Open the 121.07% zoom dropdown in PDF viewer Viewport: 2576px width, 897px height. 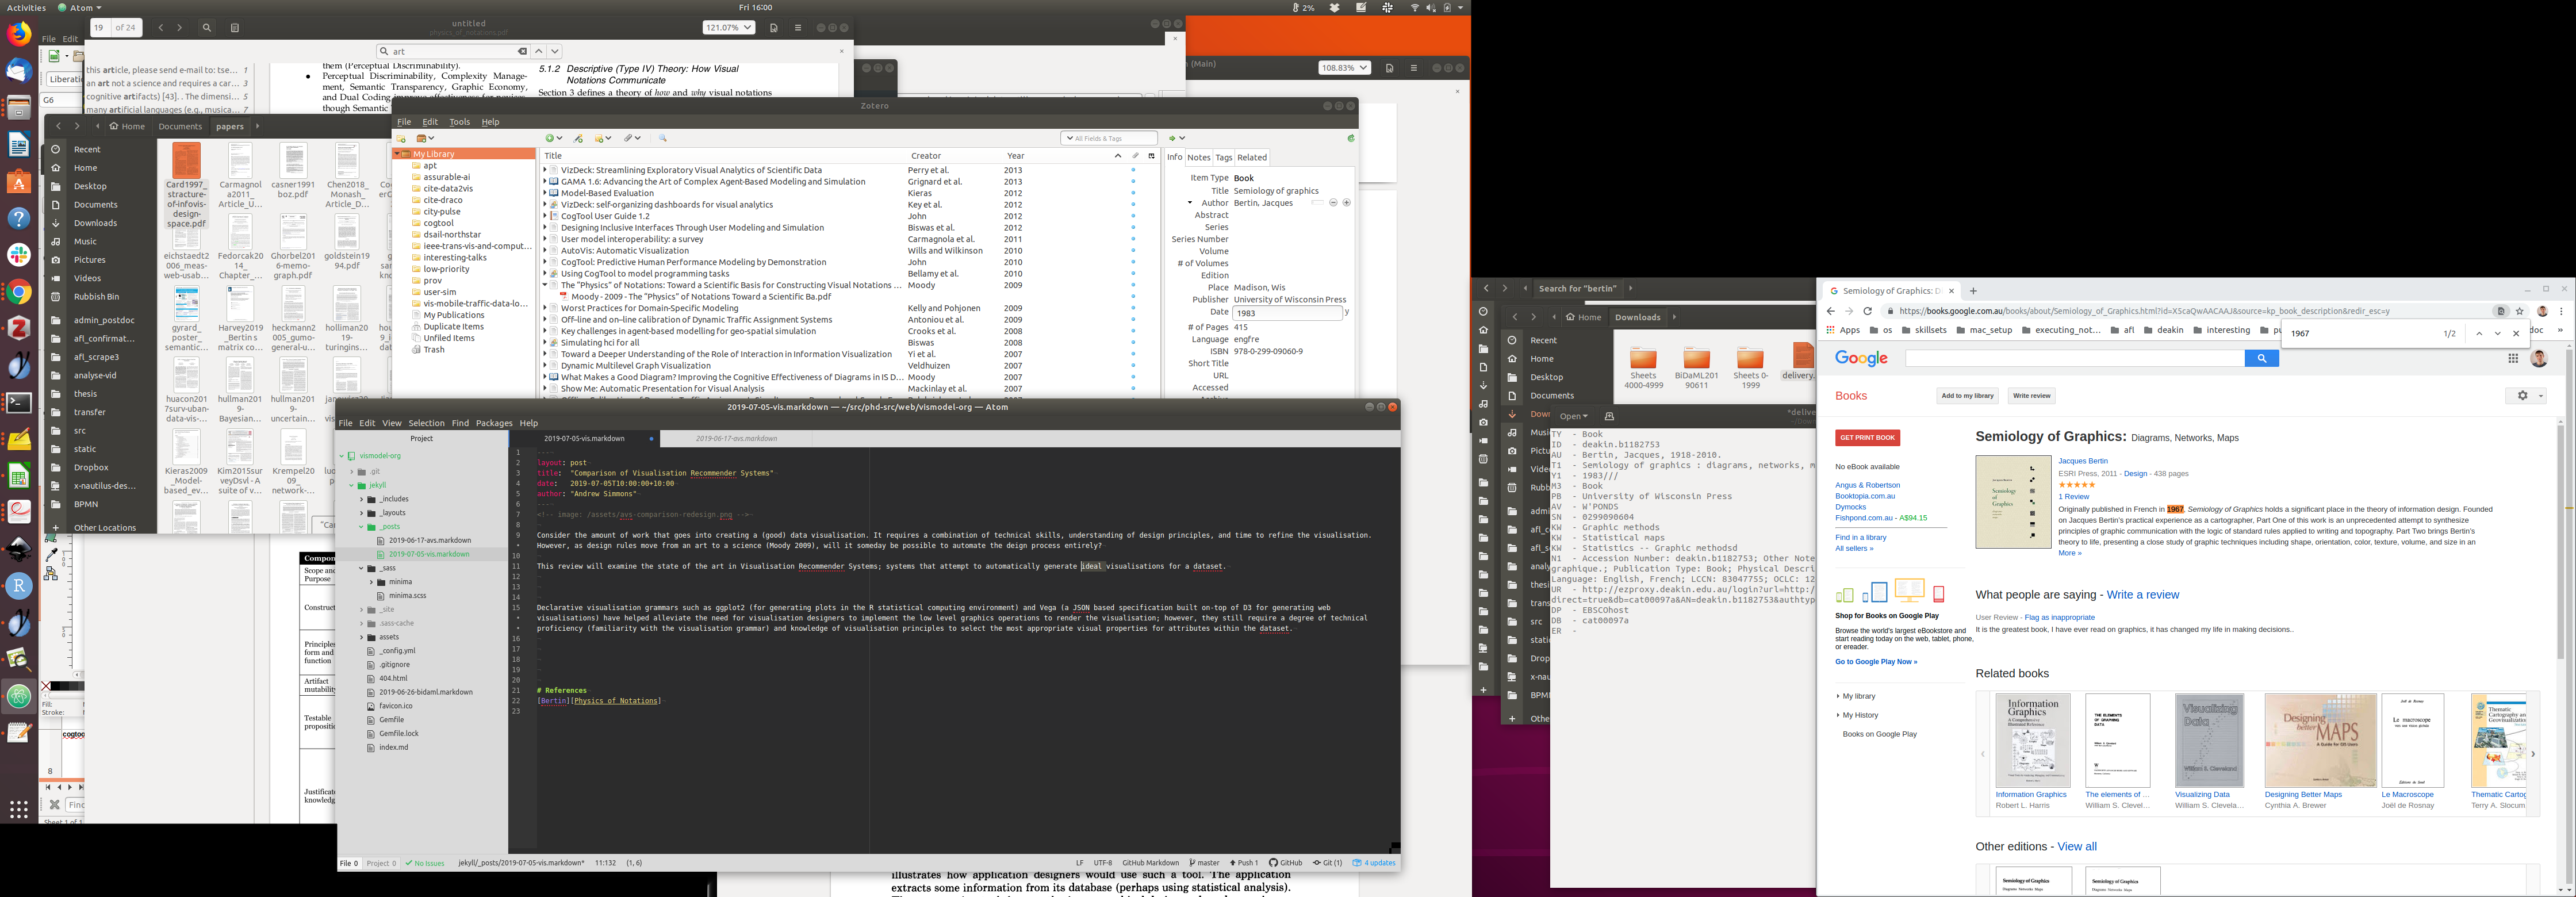click(728, 27)
